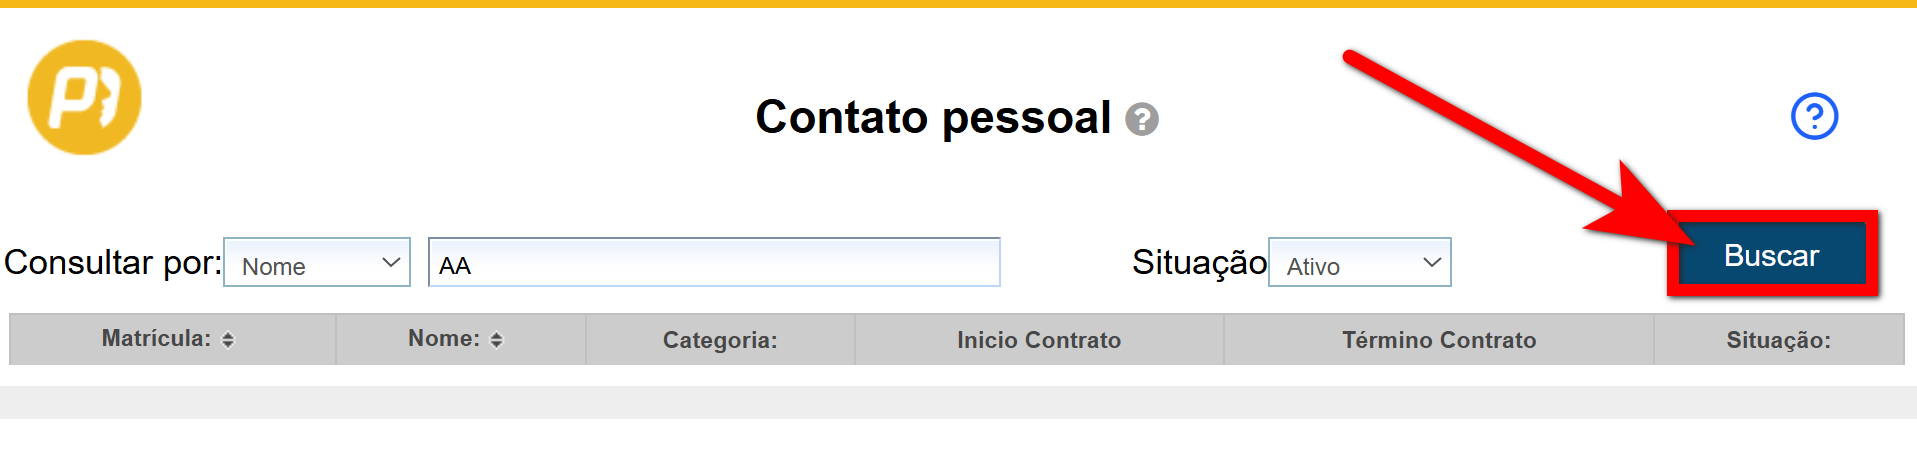The width and height of the screenshot is (1917, 464).
Task: Click sort arrows next to Matrícula
Action: coord(228,340)
